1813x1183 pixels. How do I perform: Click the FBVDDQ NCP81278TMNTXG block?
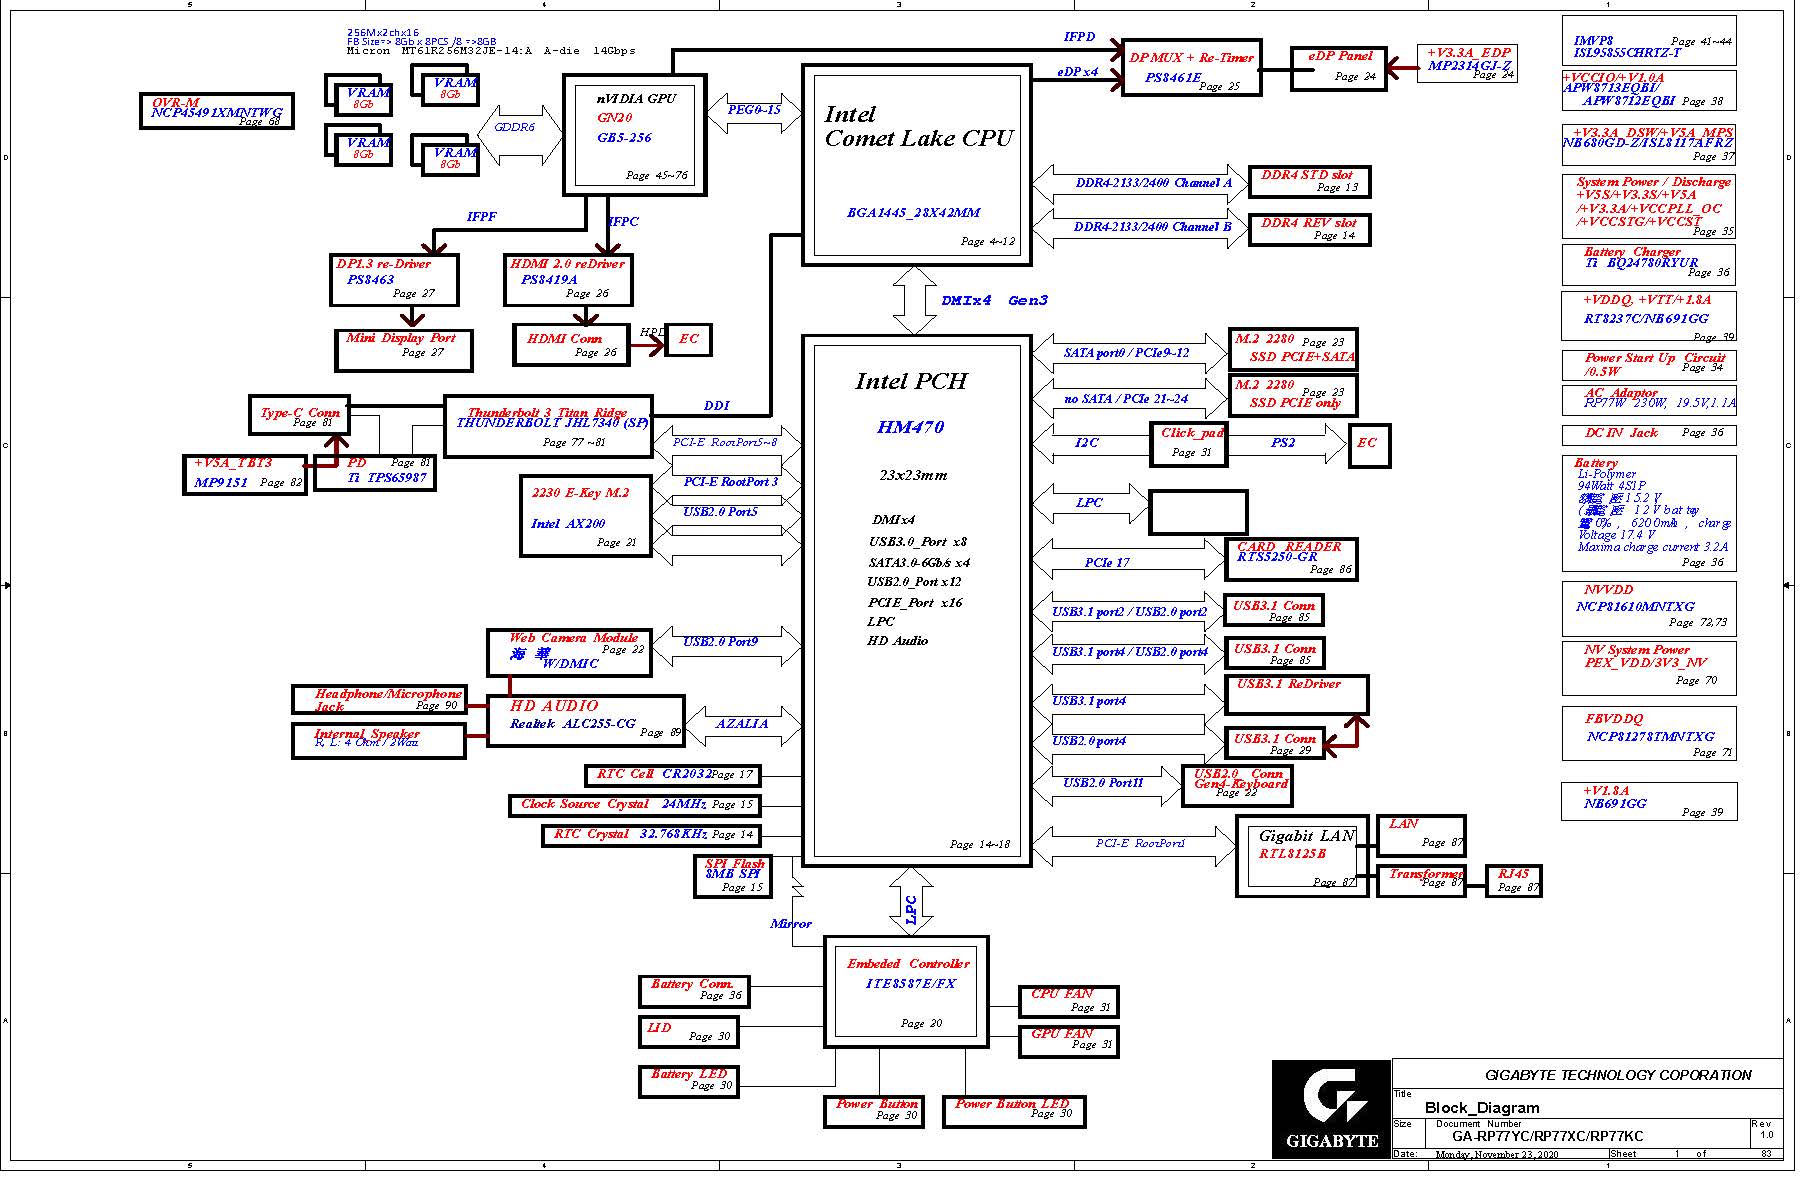1649,733
